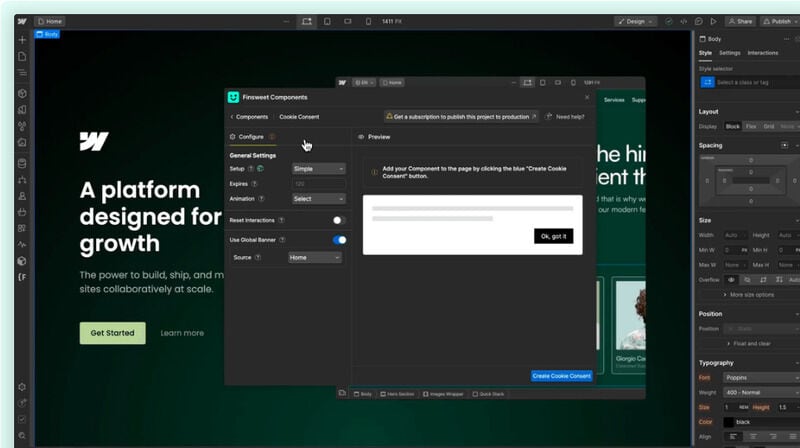Open the comments speech bubble icon
The height and width of the screenshot is (448, 800).
pyautogui.click(x=698, y=21)
